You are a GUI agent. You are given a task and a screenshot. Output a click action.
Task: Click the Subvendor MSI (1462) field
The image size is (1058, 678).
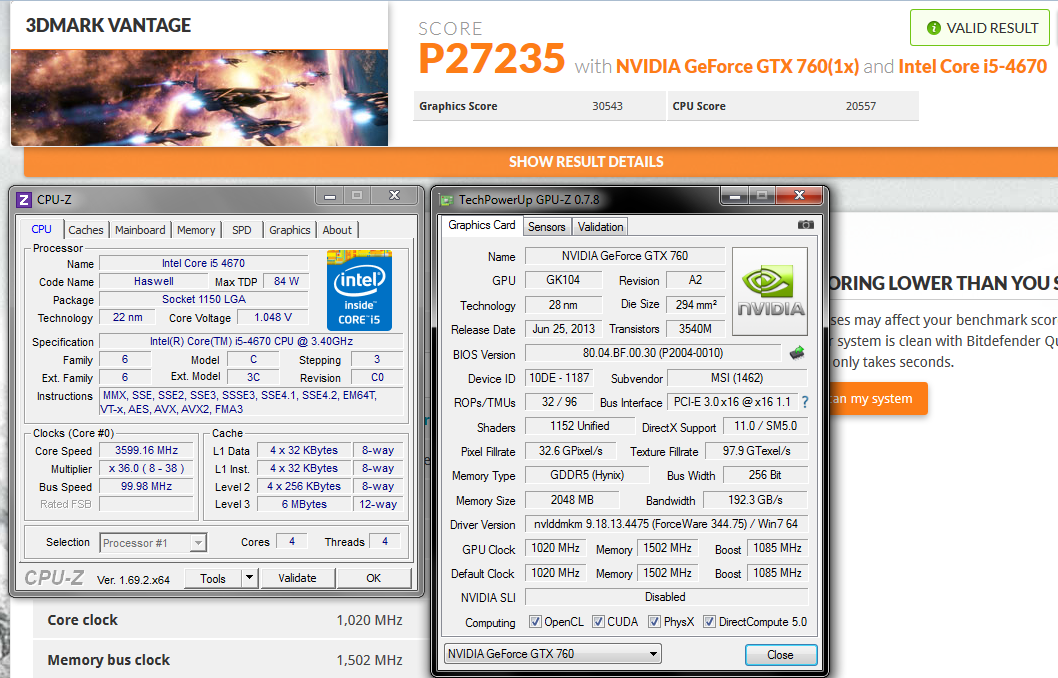coord(737,378)
